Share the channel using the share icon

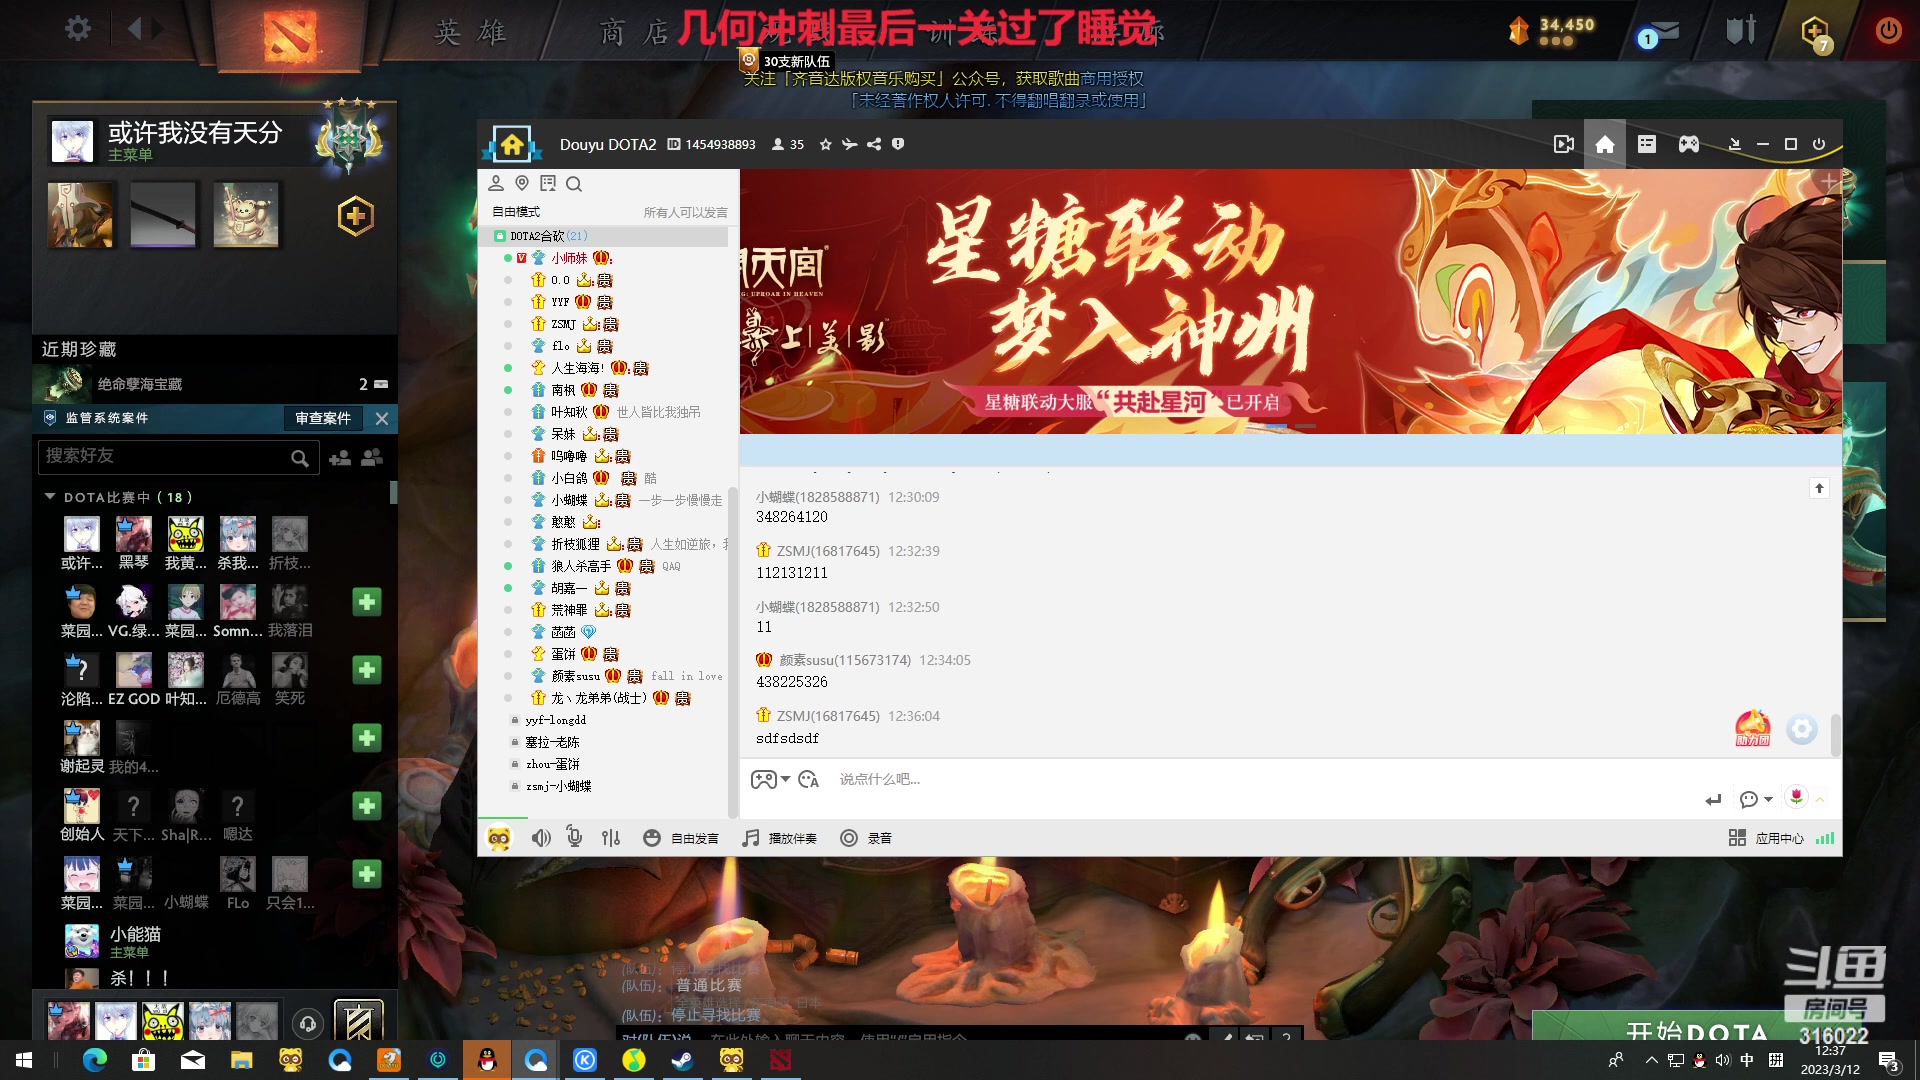tap(874, 144)
